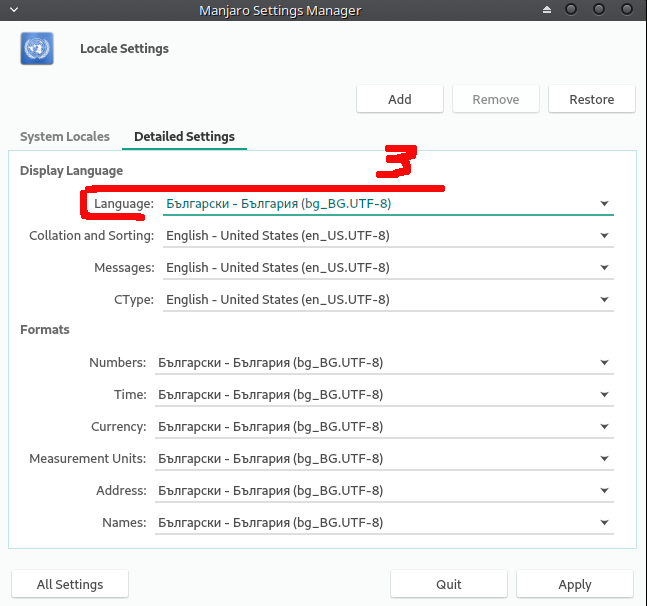Open the Names format dropdown
The width and height of the screenshot is (647, 606).
tap(384, 523)
